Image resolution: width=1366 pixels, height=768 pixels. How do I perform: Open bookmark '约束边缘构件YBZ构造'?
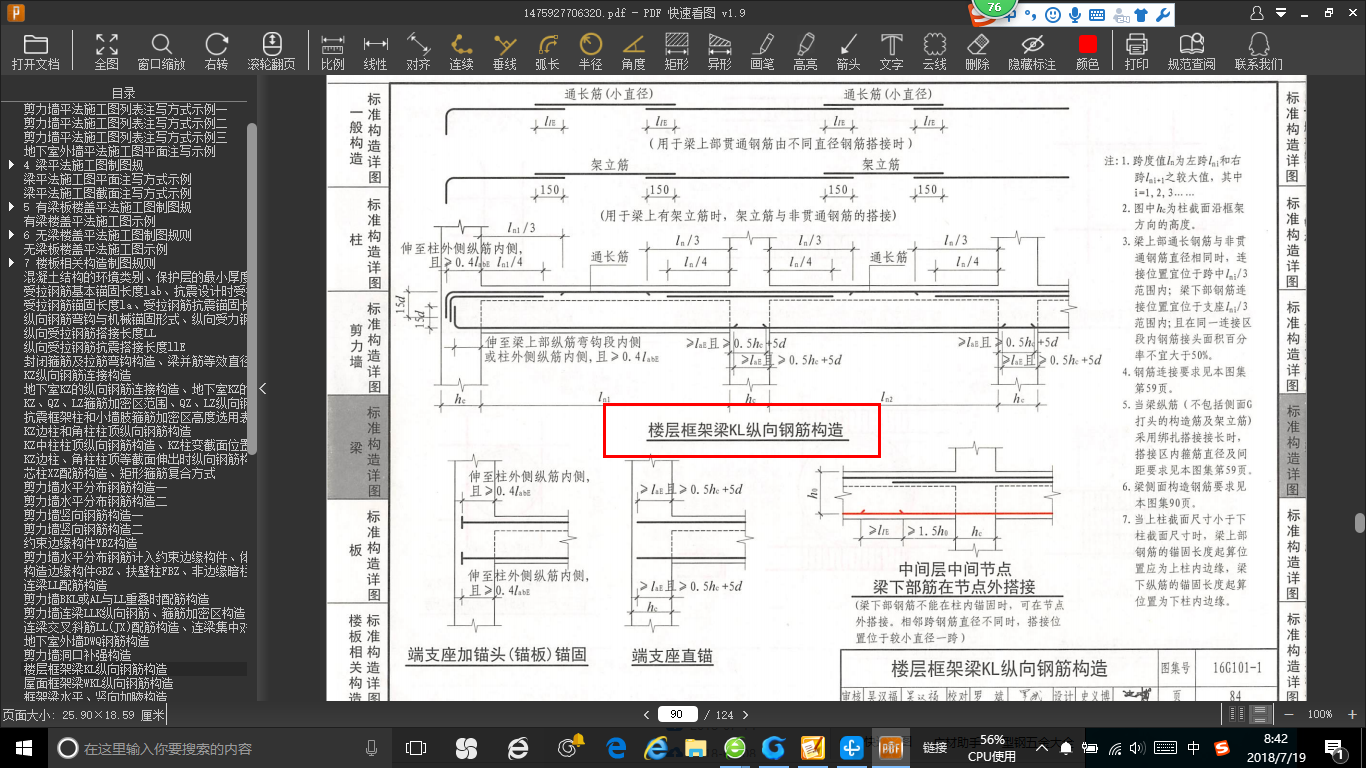pos(80,543)
